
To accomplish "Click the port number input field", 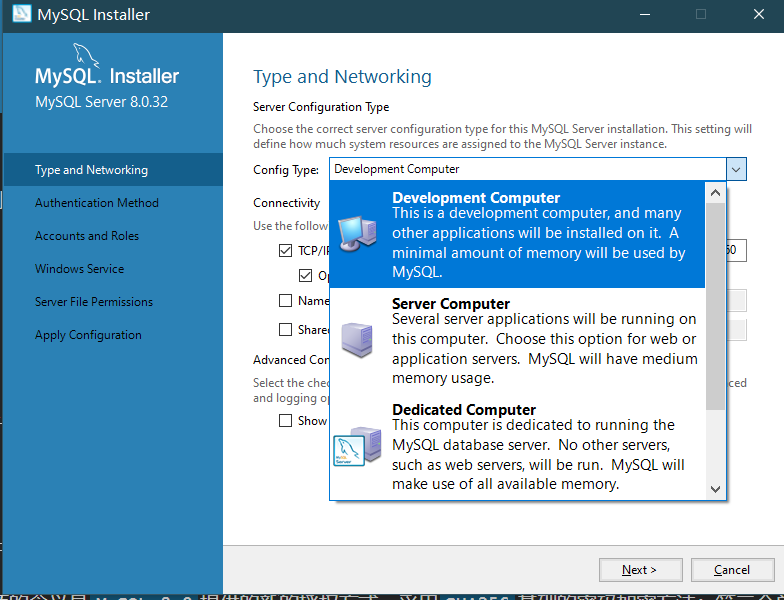I will [736, 250].
